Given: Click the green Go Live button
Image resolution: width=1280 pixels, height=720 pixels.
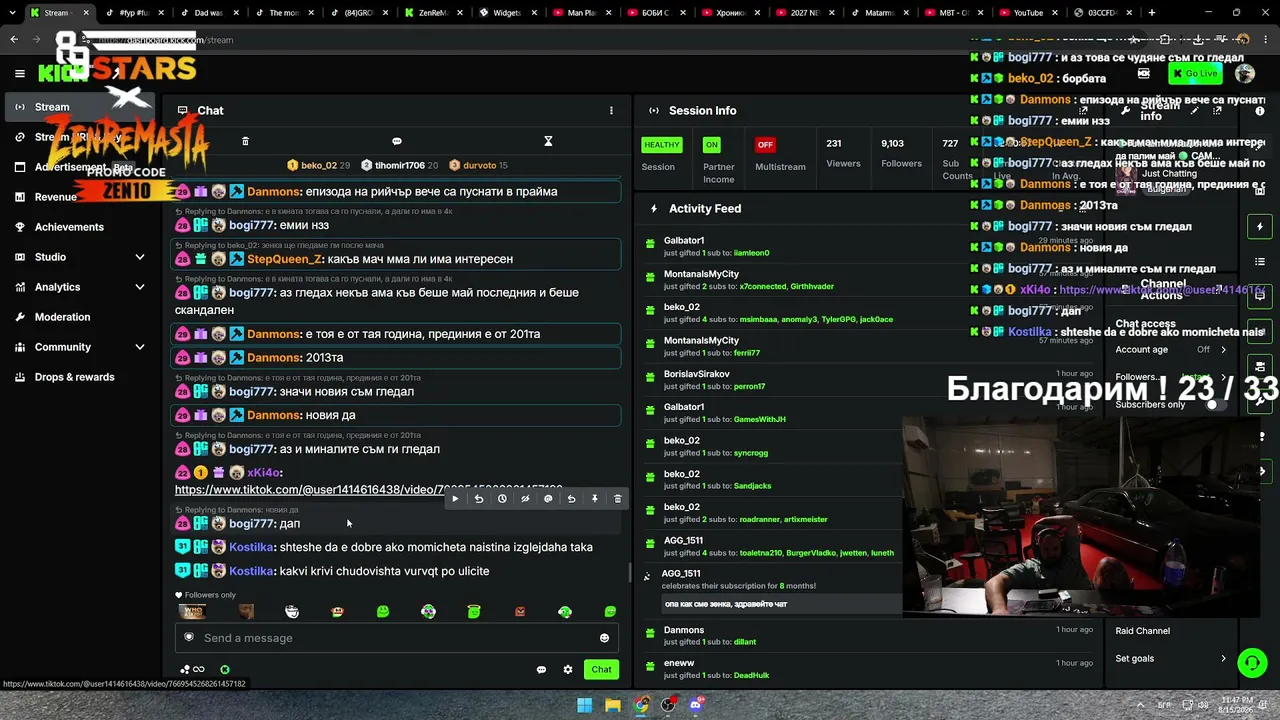Looking at the screenshot, I should (1196, 74).
